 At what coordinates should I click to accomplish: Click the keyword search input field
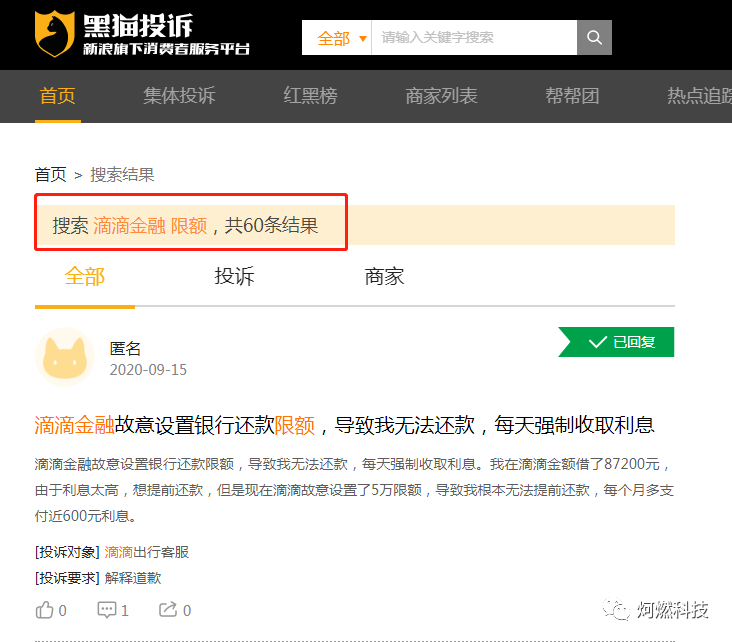pyautogui.click(x=474, y=38)
